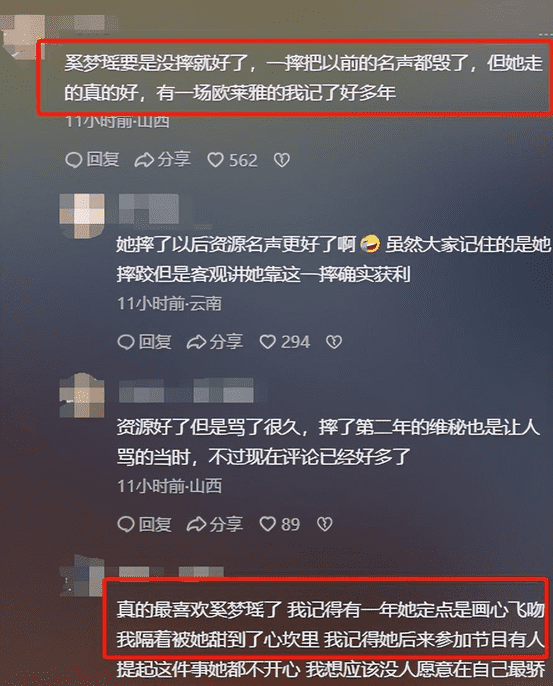Dislike the comment with 89 likes
Screen dimensions: 553x686
tap(324, 524)
